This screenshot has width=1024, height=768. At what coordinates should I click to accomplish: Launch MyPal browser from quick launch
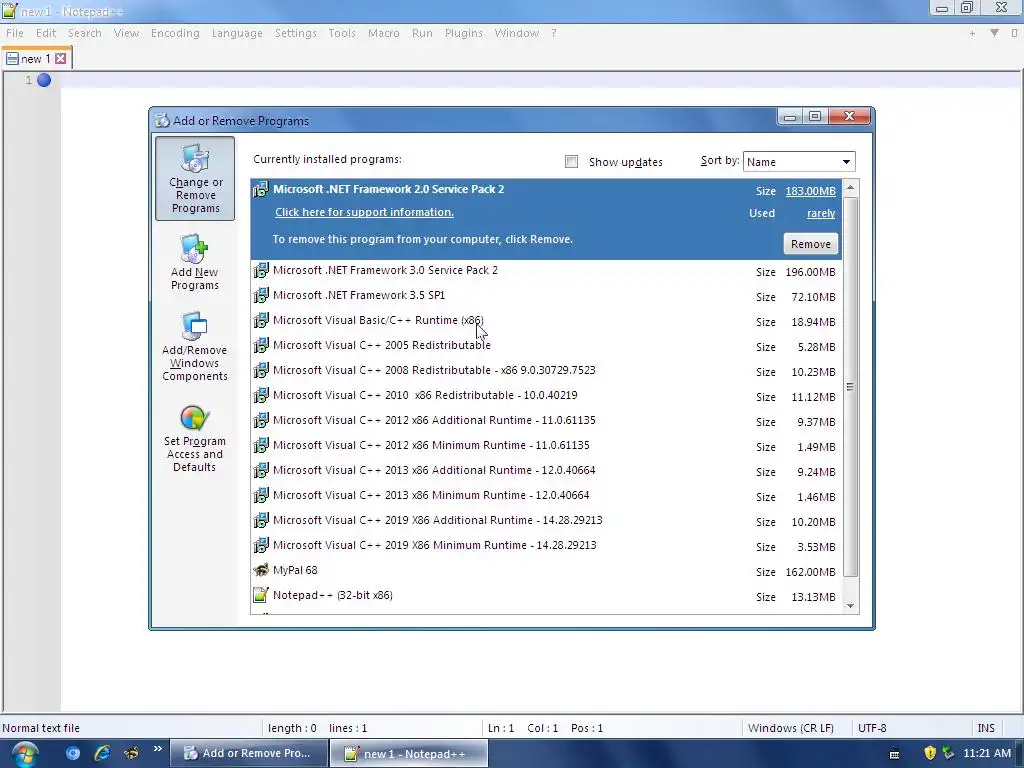coord(131,753)
